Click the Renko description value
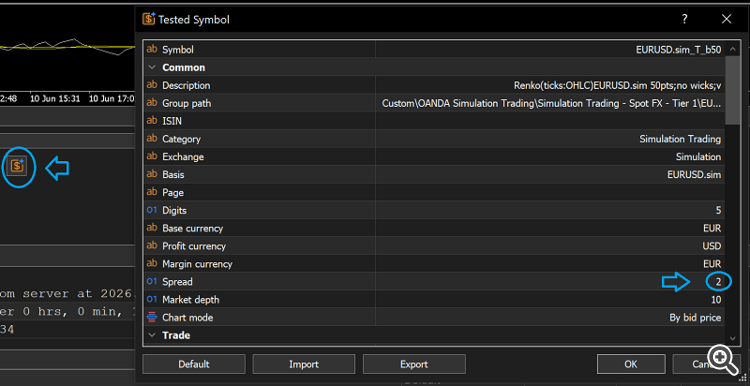The image size is (750, 386). pos(618,85)
